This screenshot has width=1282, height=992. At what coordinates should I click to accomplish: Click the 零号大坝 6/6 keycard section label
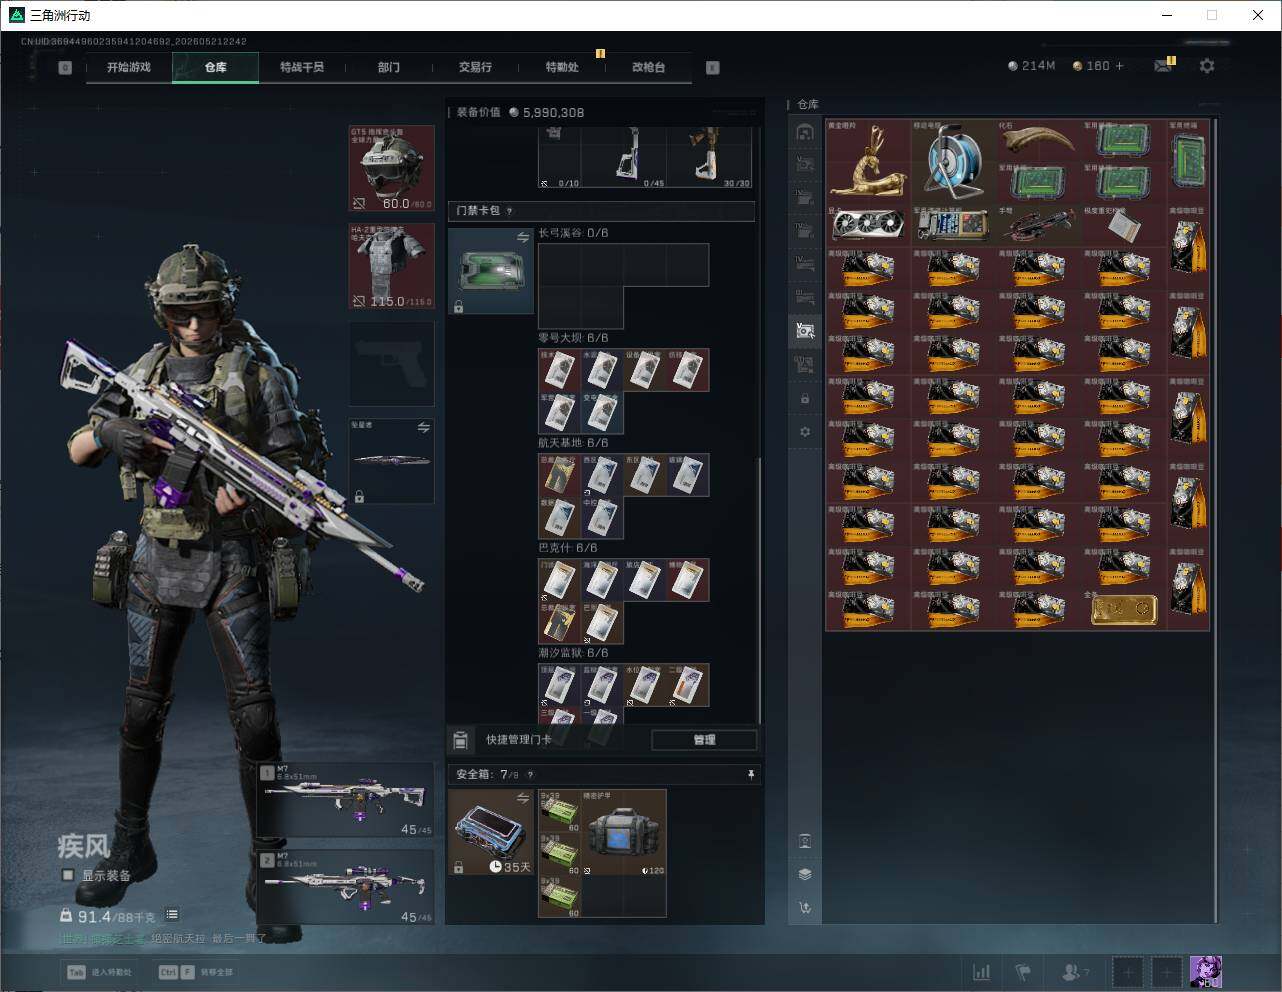coord(573,338)
